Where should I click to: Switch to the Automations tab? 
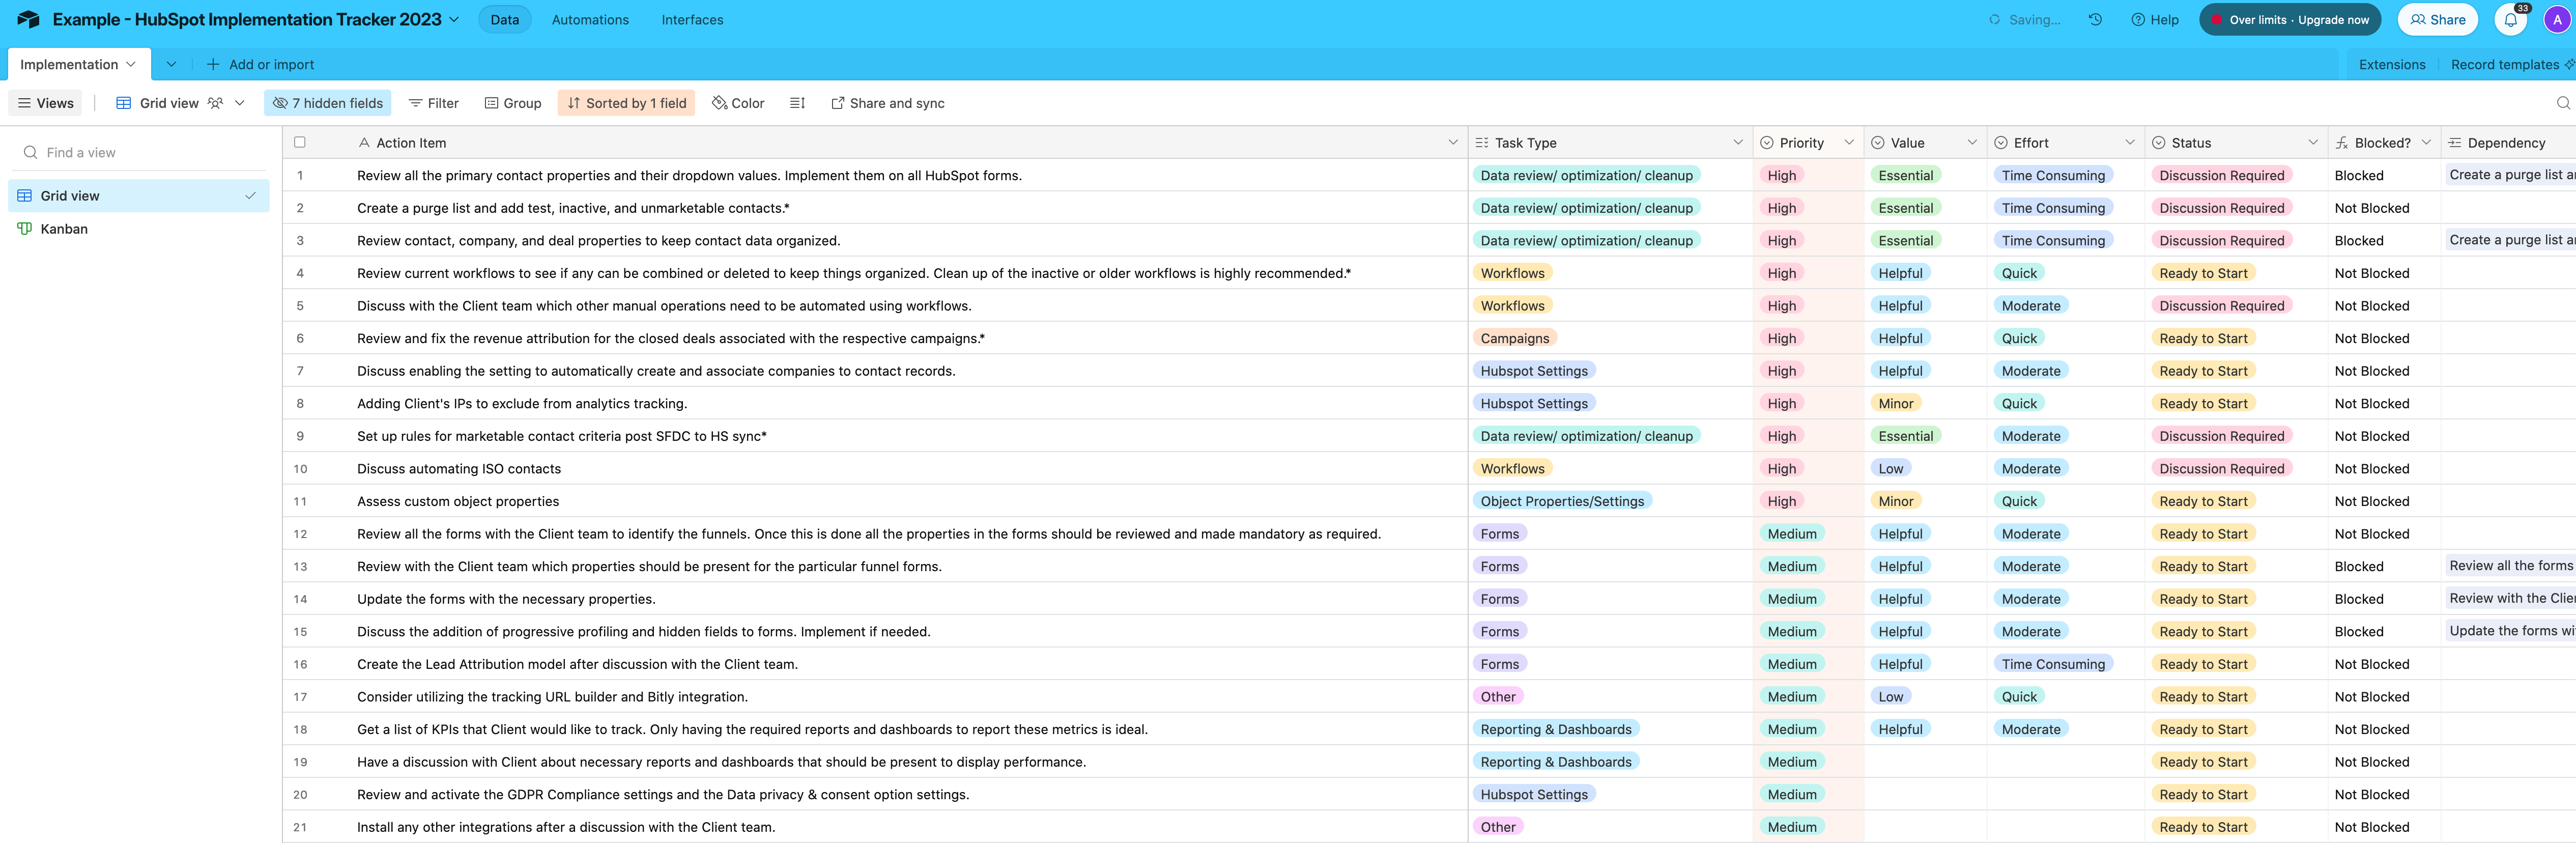pyautogui.click(x=591, y=20)
